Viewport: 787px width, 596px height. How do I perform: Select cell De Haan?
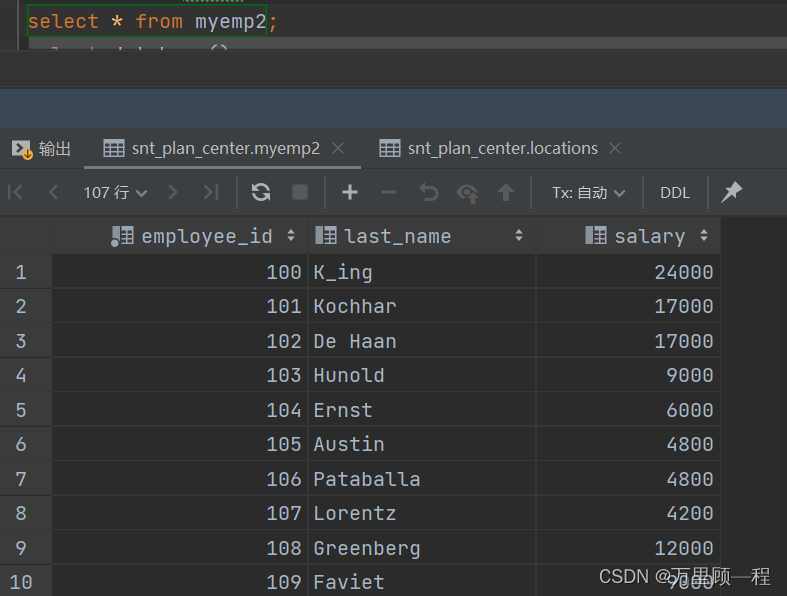click(422, 341)
